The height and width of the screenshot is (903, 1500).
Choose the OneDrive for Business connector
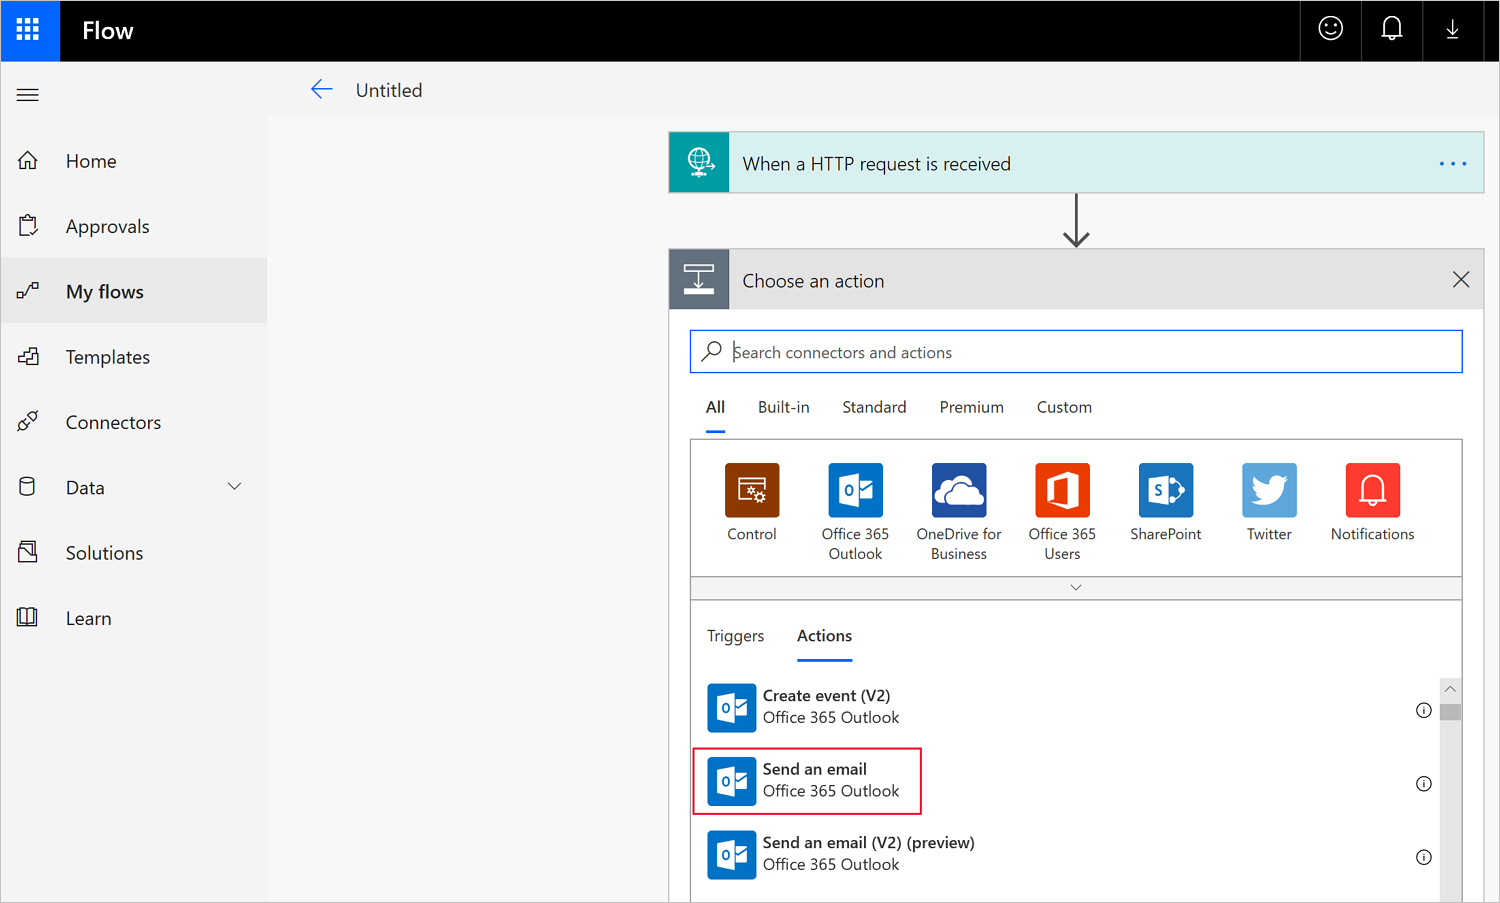958,490
